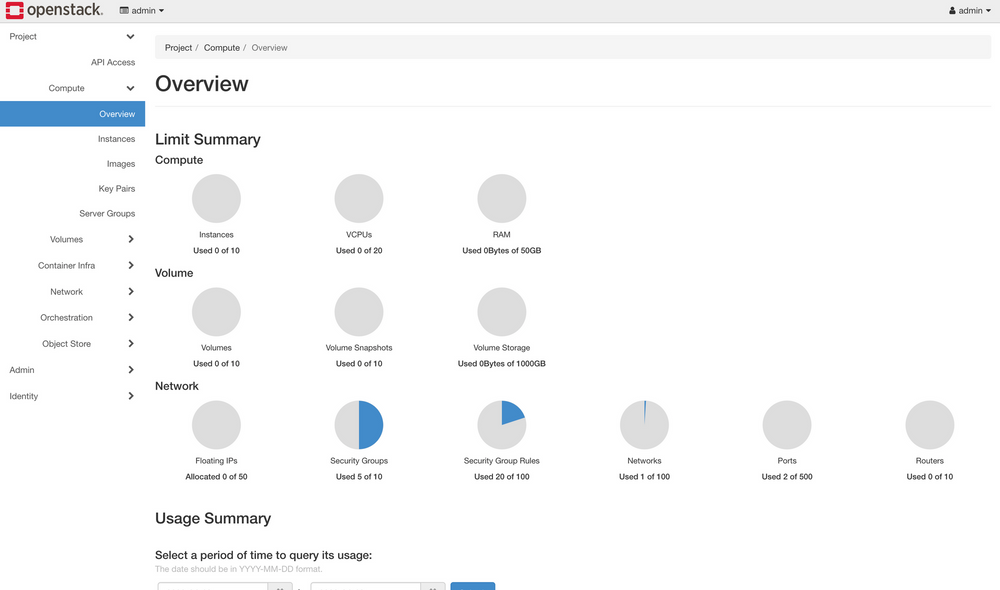Click the Security Groups usage pie chart
The image size is (1000, 590).
click(x=359, y=424)
